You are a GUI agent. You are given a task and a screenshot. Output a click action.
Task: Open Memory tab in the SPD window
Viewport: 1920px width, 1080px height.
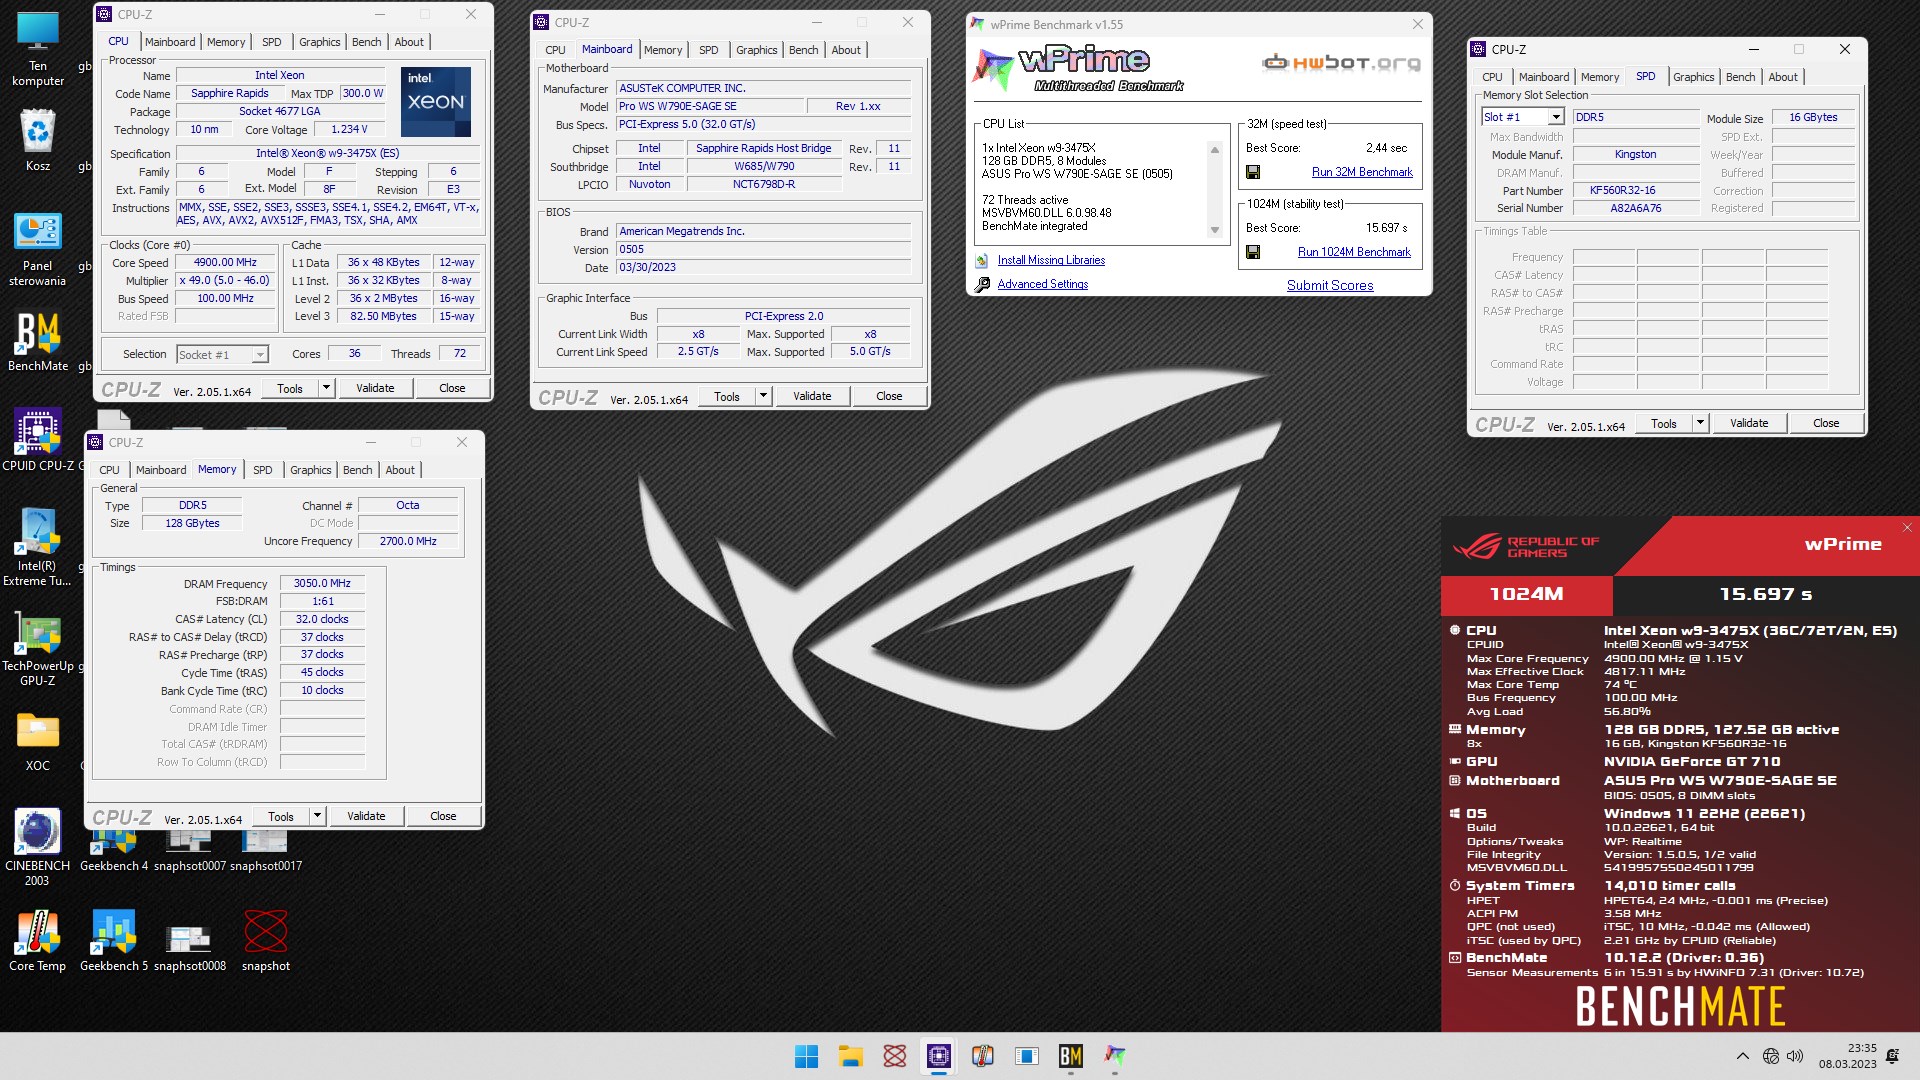click(x=1599, y=77)
